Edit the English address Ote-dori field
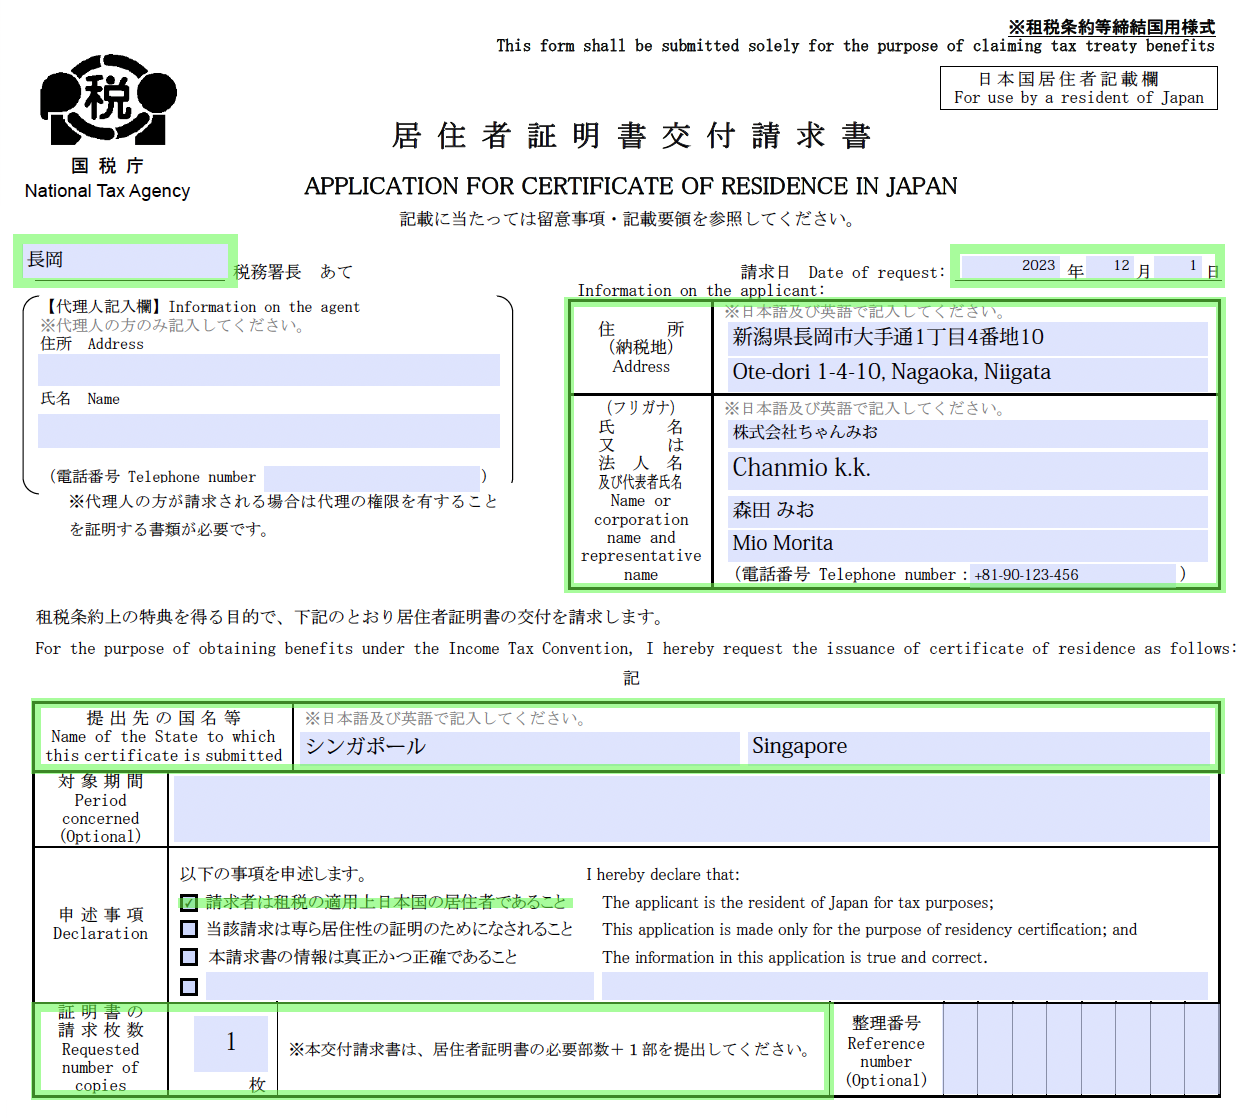Screen dimensions: 1240x1118 [x=967, y=373]
